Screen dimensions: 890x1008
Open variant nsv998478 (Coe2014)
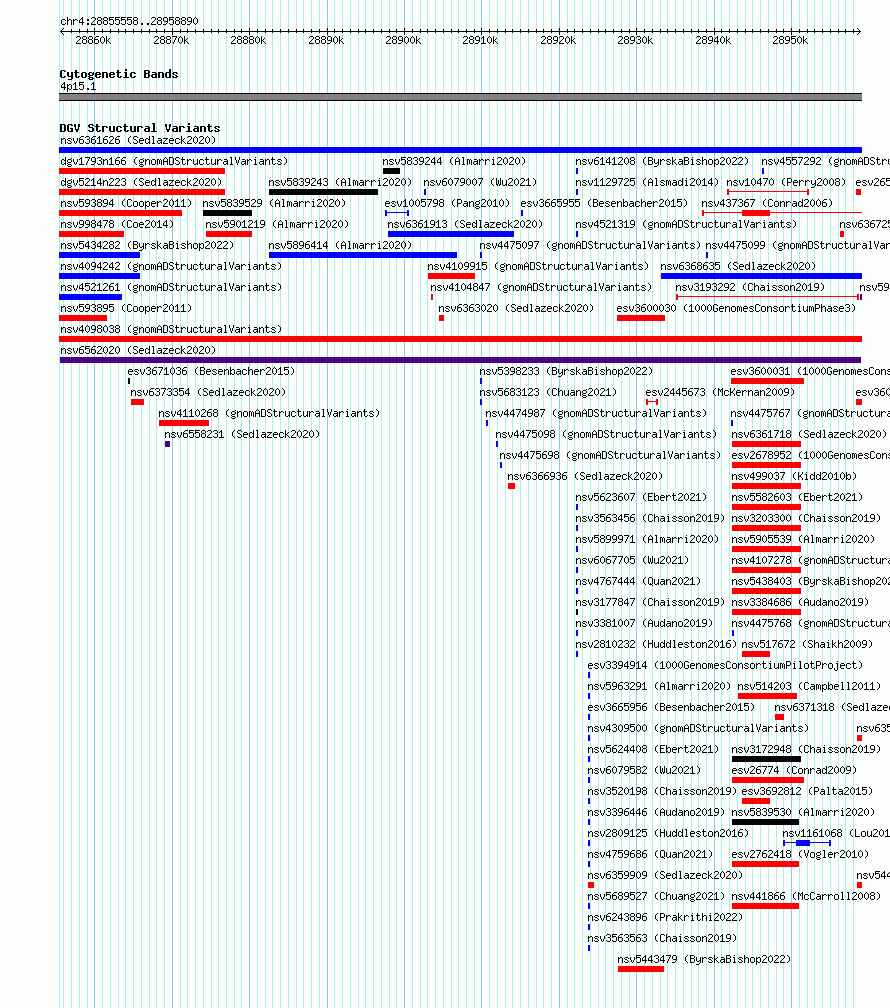(x=117, y=224)
